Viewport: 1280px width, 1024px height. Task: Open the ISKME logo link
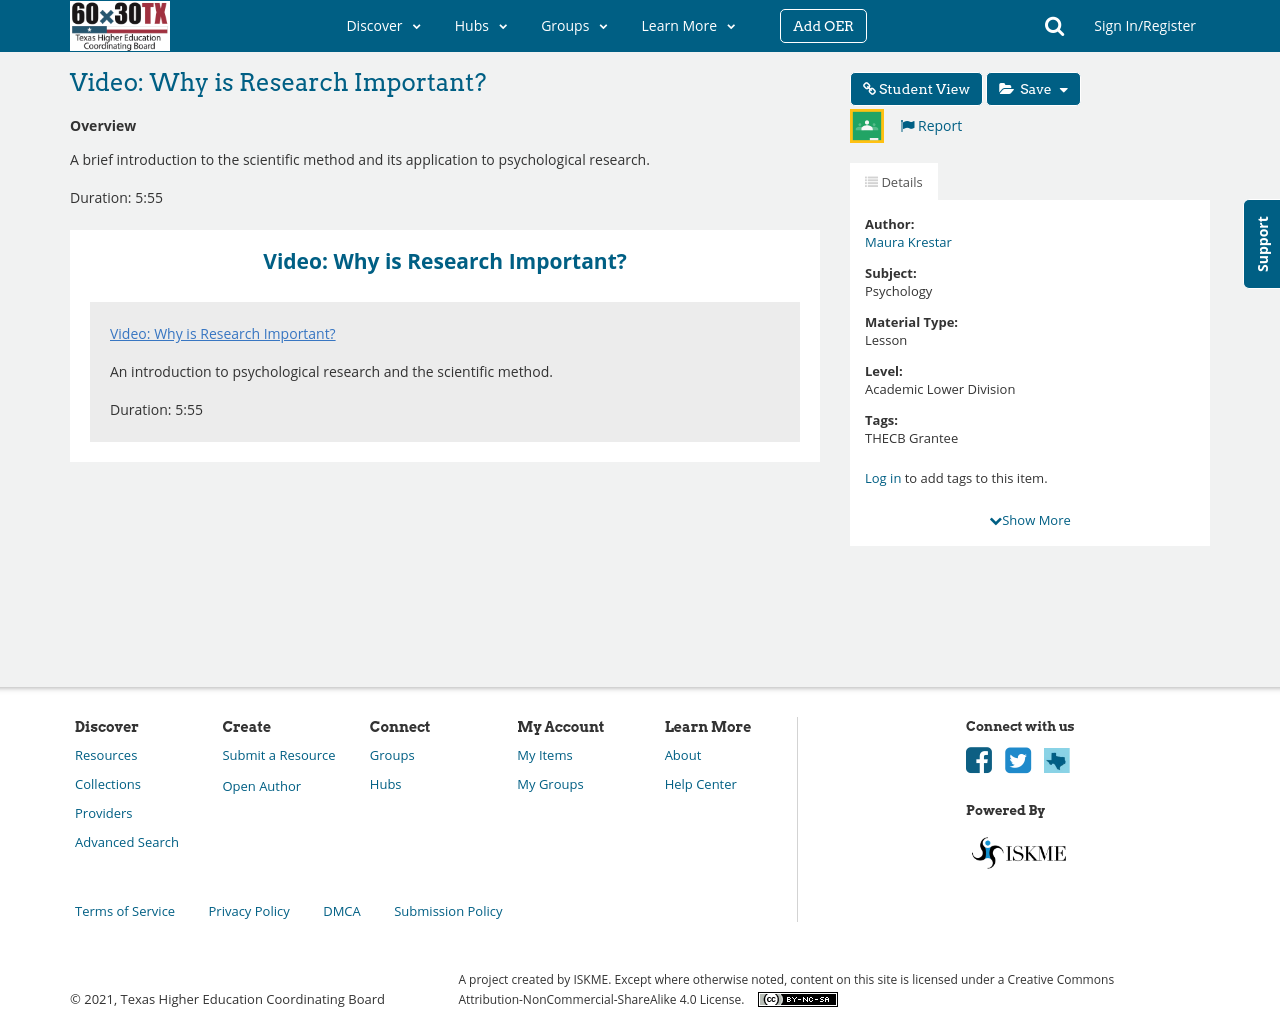pos(1019,853)
